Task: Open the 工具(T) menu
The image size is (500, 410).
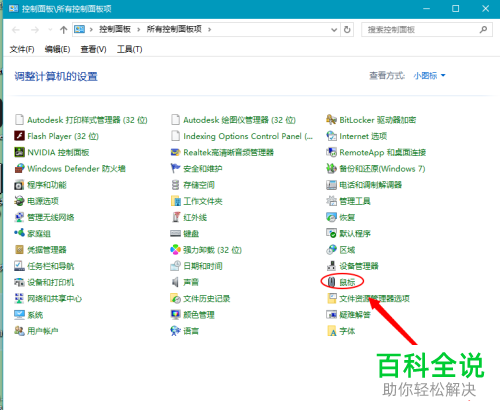Action: pos(130,49)
